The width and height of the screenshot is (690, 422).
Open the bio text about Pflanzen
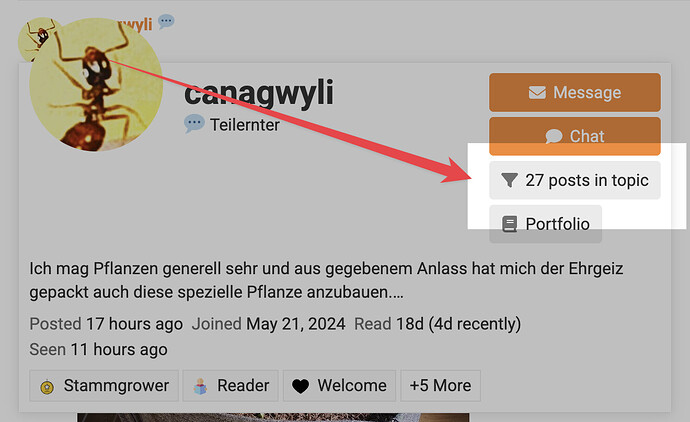(326, 280)
